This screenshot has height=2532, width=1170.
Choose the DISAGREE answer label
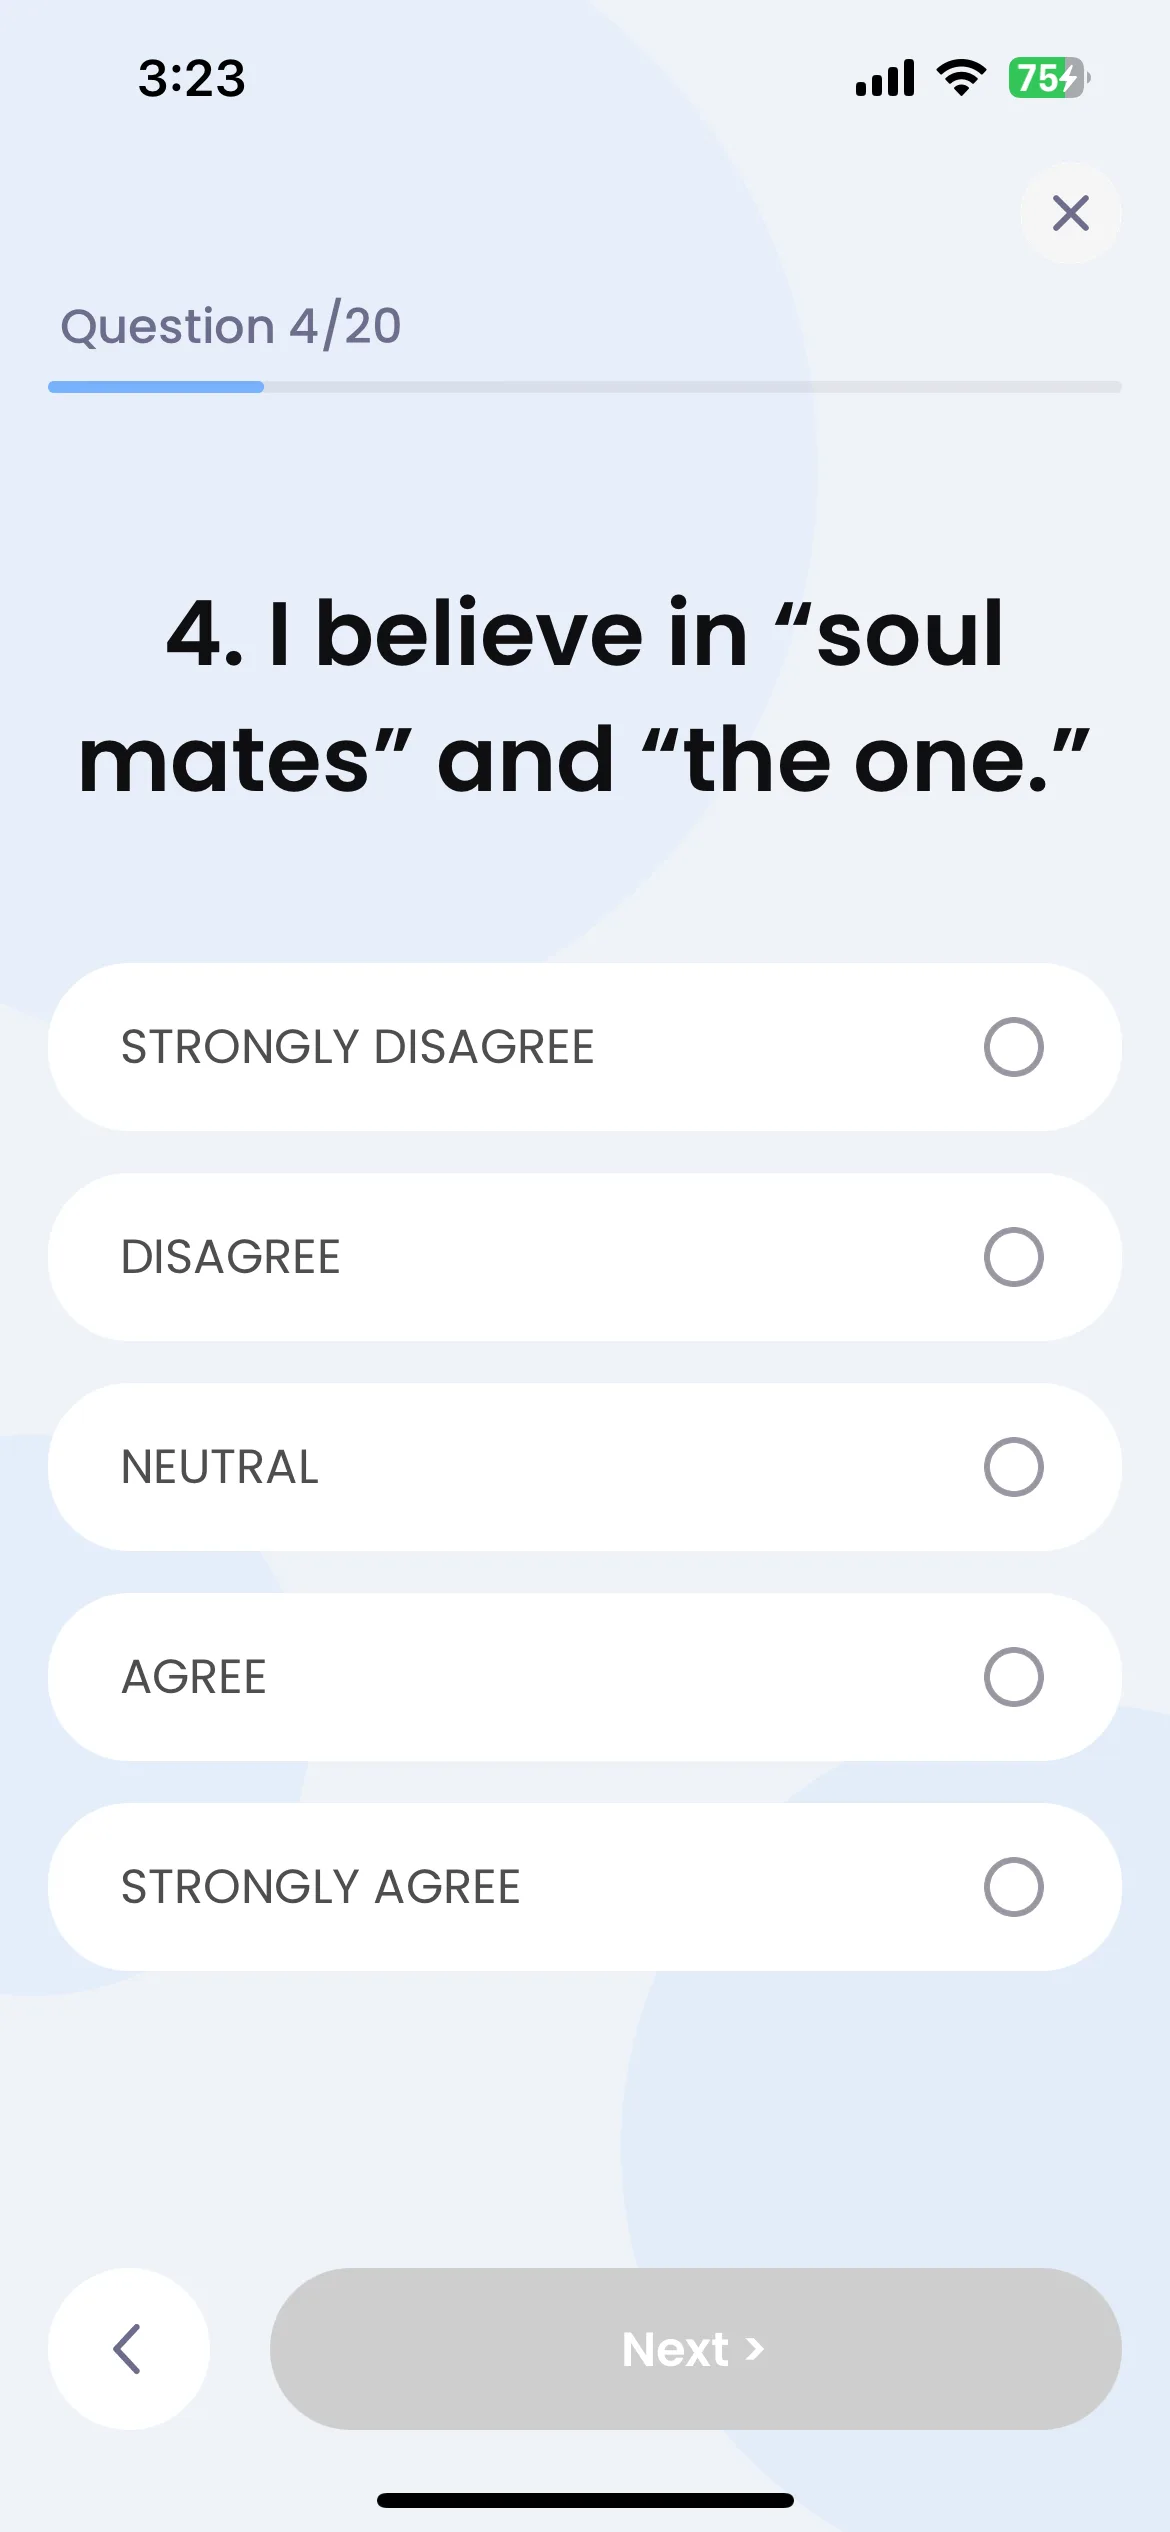coord(231,1257)
